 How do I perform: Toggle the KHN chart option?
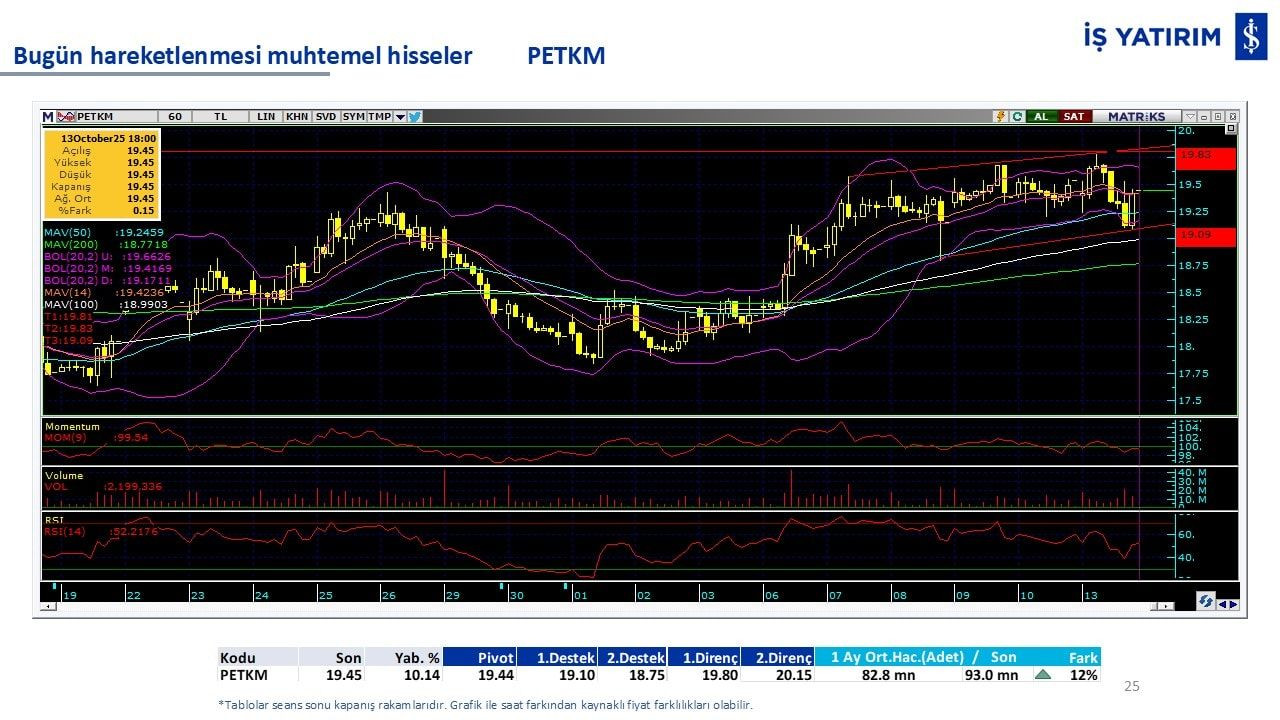point(297,117)
